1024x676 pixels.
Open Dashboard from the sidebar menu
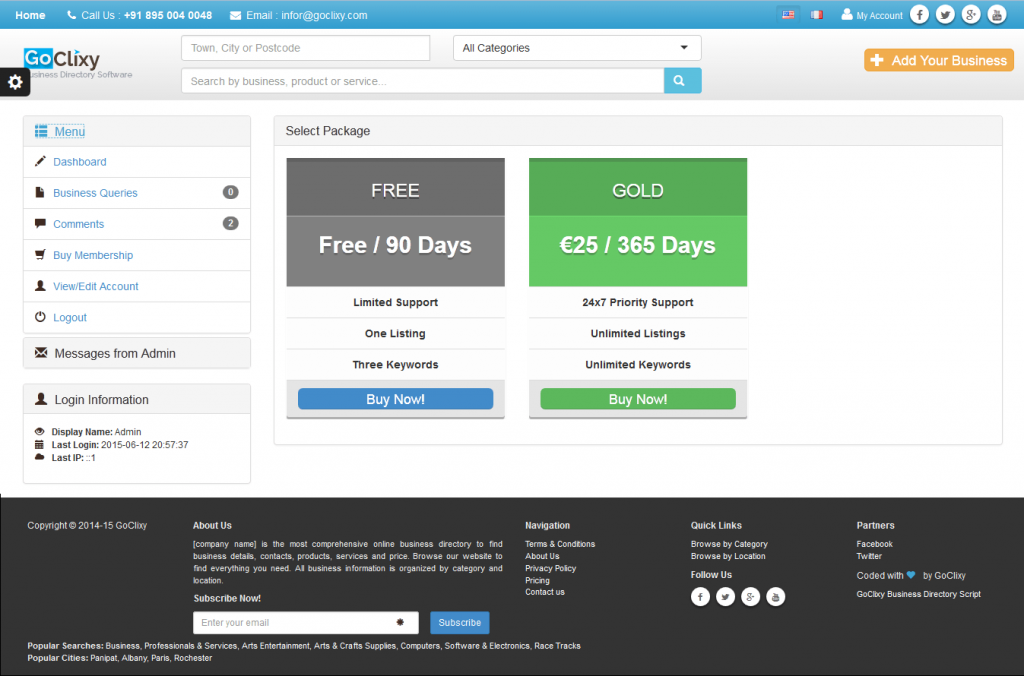(x=80, y=162)
